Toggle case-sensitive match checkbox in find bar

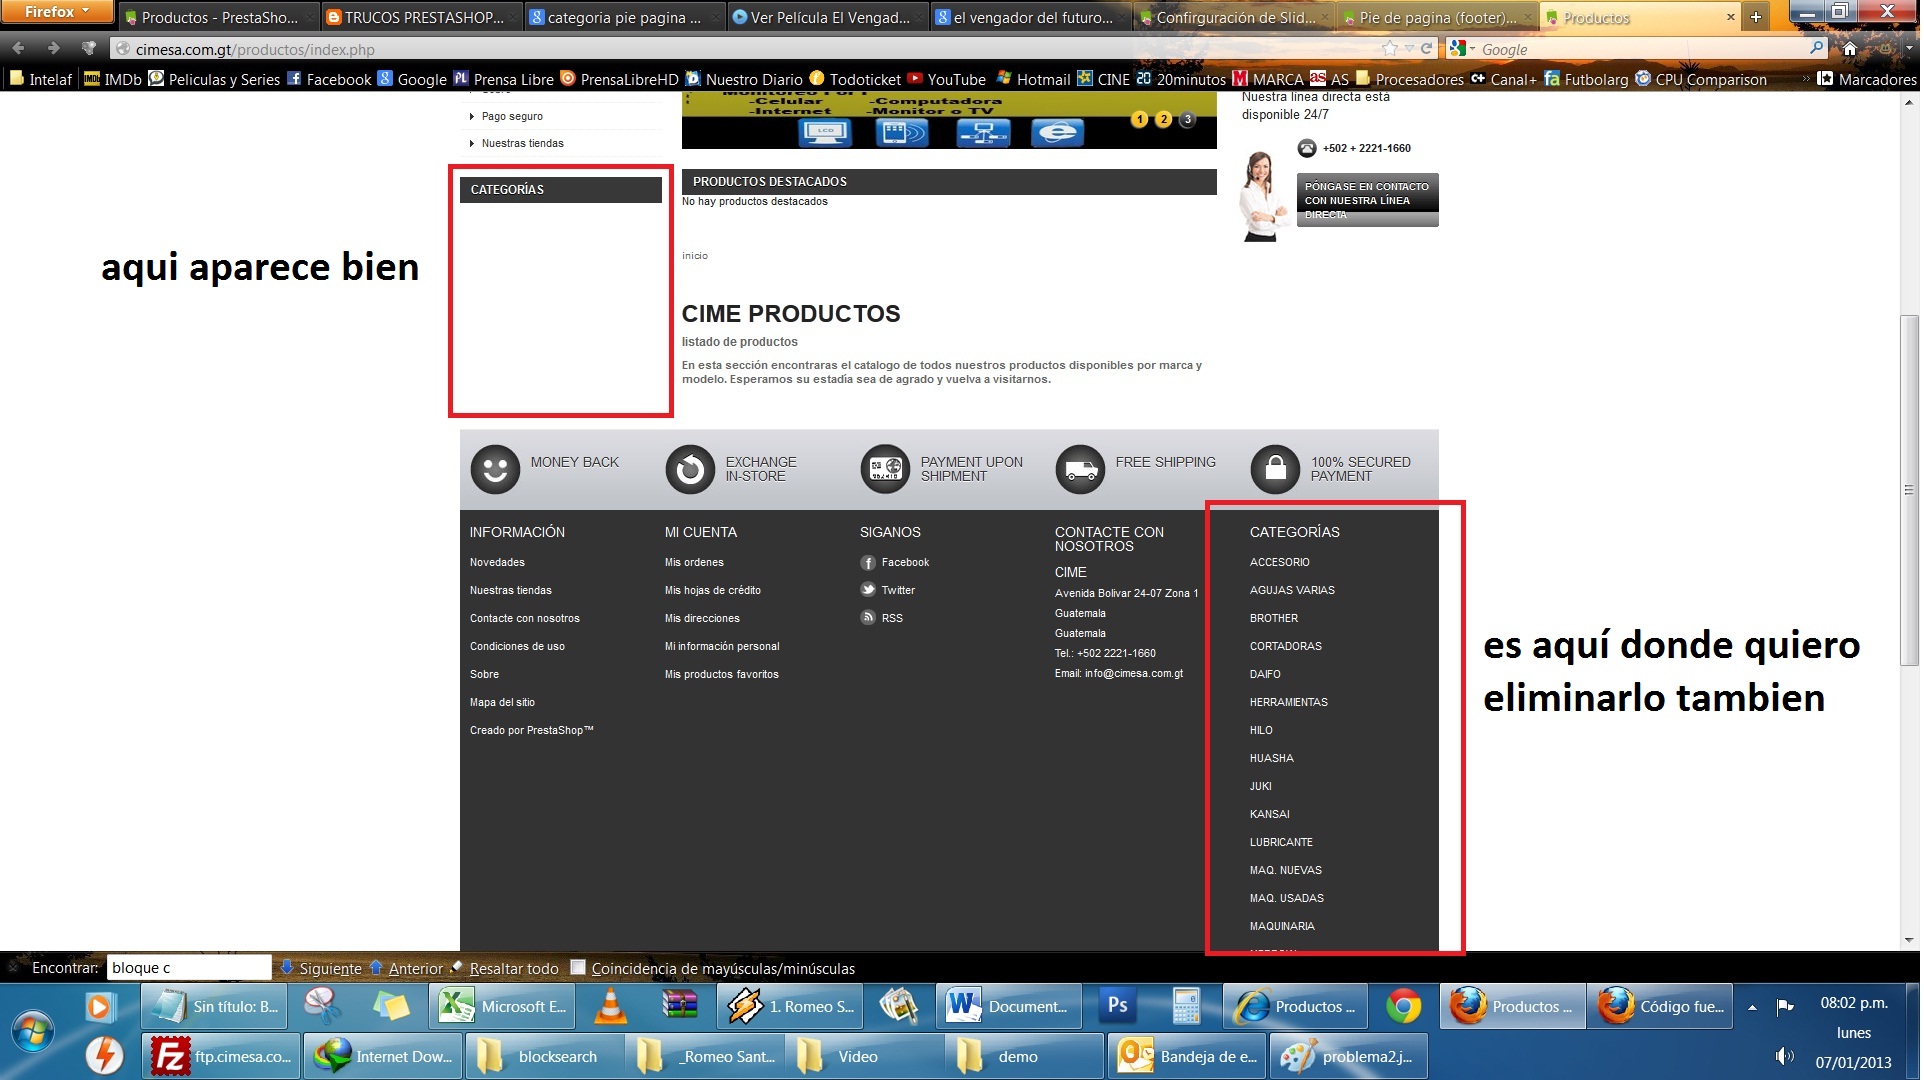[578, 968]
